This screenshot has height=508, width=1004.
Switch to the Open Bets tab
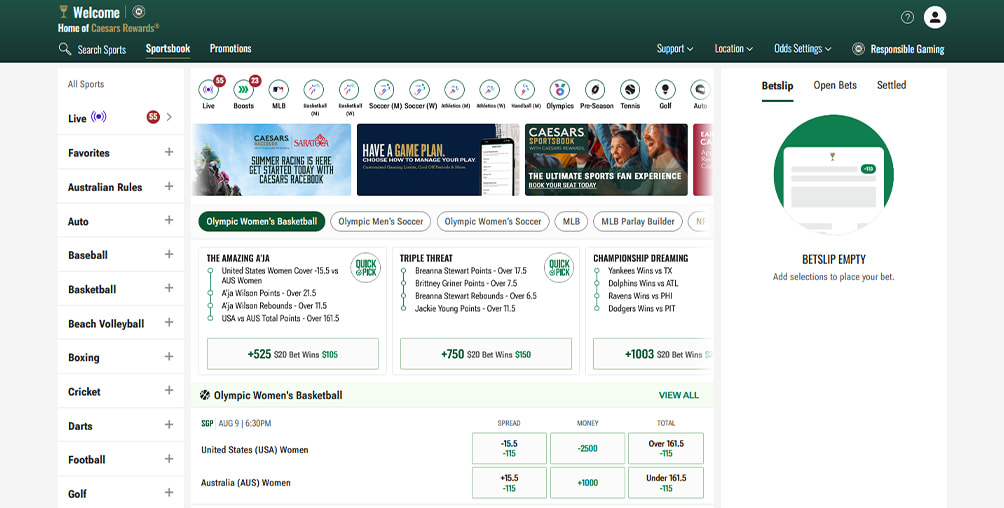tap(835, 85)
